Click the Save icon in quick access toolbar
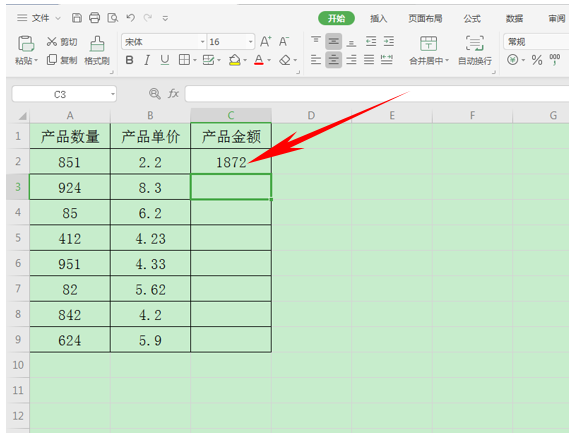The height and width of the screenshot is (433, 569). point(77,18)
